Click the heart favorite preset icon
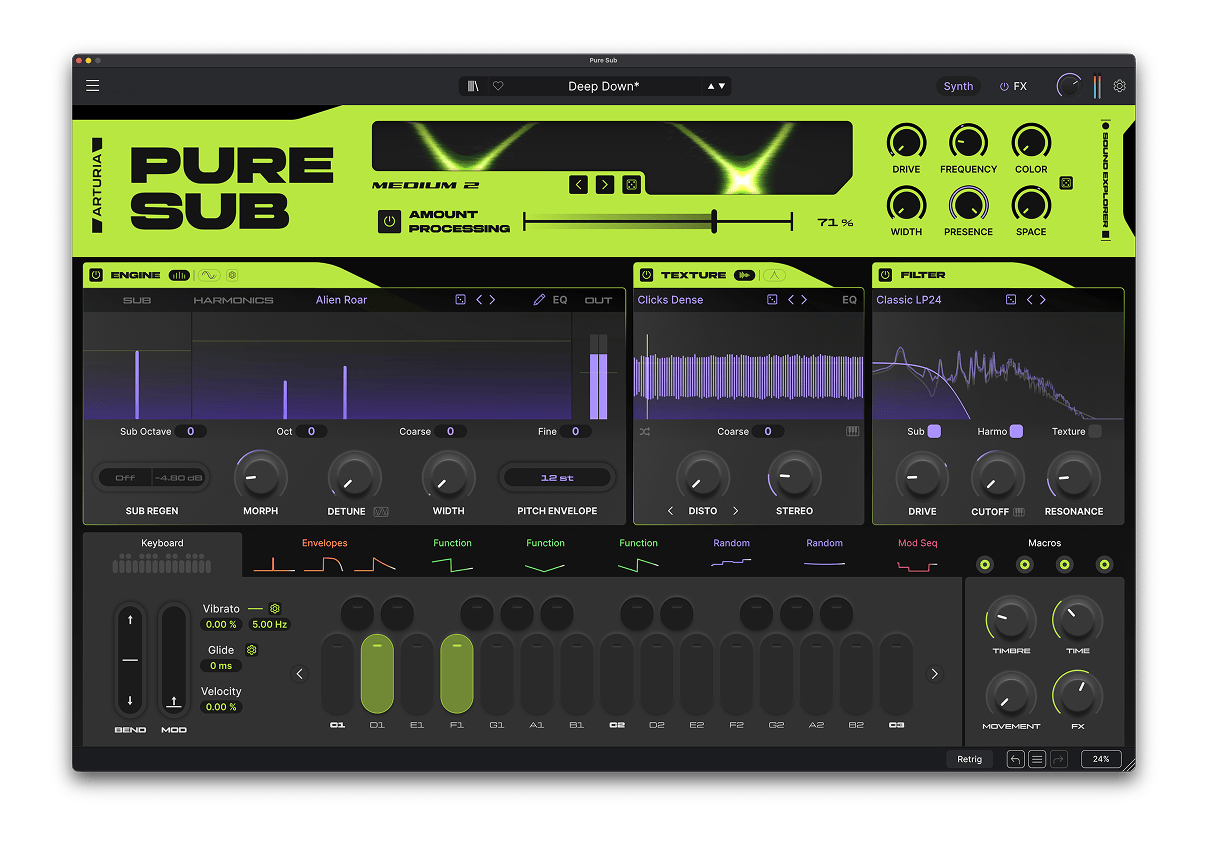The image size is (1209, 843). [498, 86]
